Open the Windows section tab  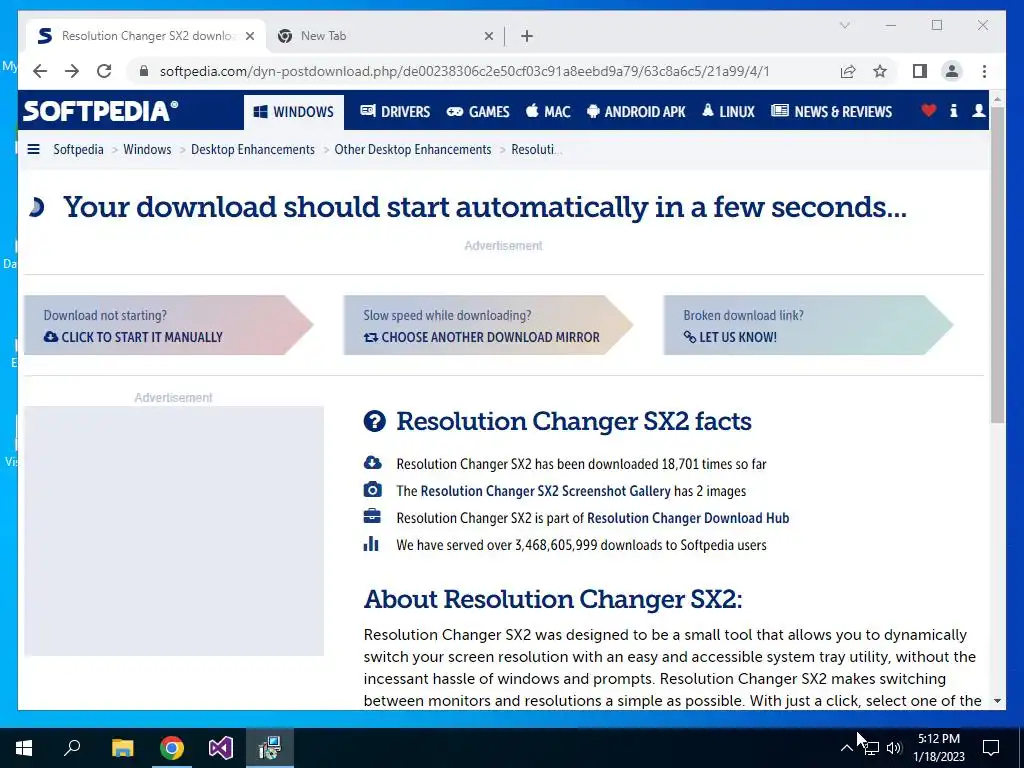pyautogui.click(x=293, y=112)
